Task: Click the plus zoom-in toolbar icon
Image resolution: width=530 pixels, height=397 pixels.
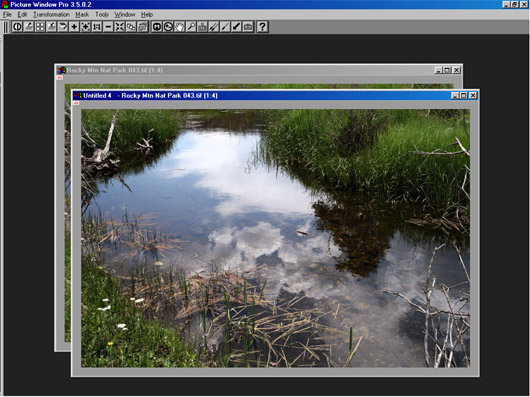Action: click(x=74, y=27)
